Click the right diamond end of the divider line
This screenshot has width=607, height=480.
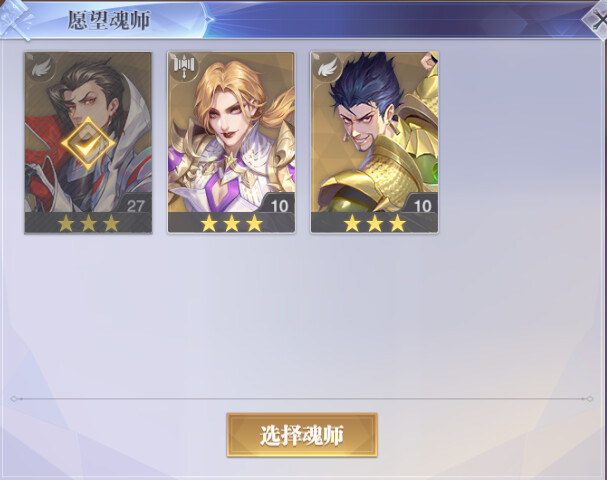(x=590, y=398)
